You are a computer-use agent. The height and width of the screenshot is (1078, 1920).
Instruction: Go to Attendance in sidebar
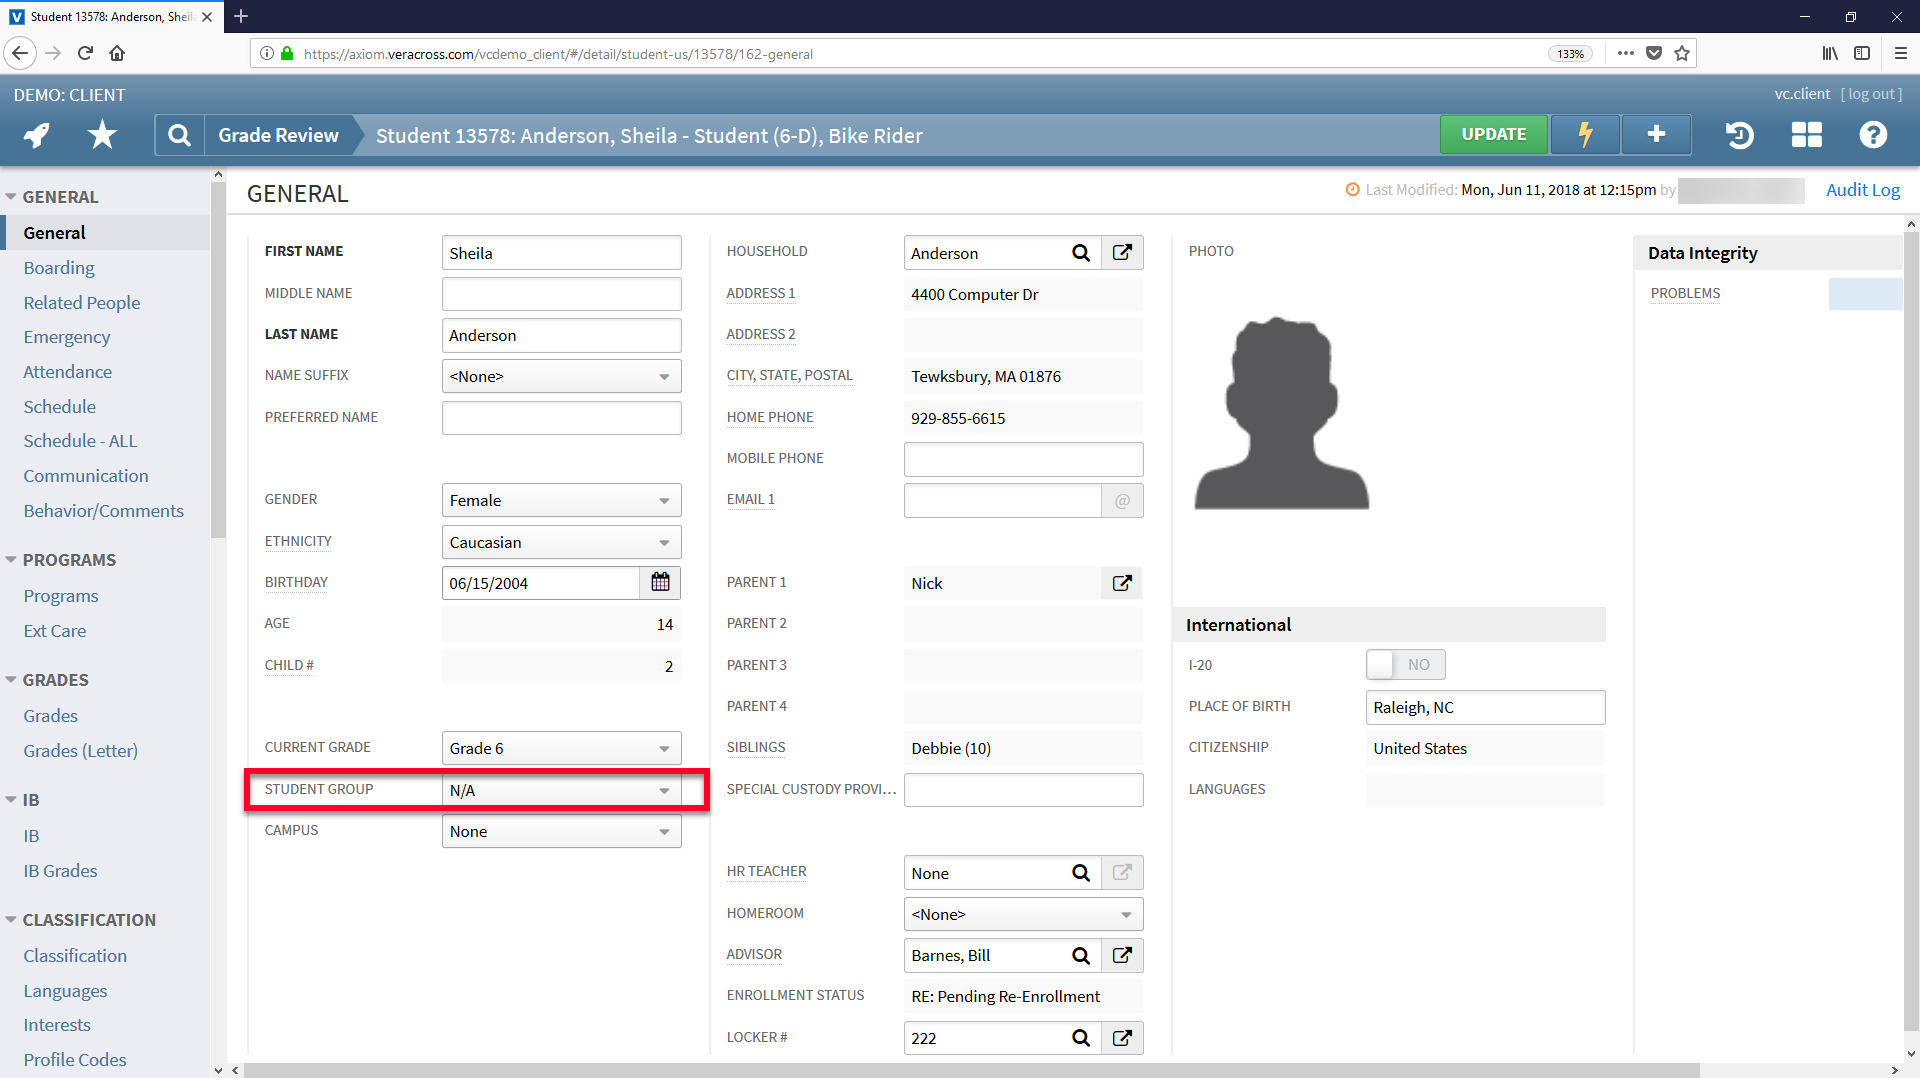pos(68,372)
